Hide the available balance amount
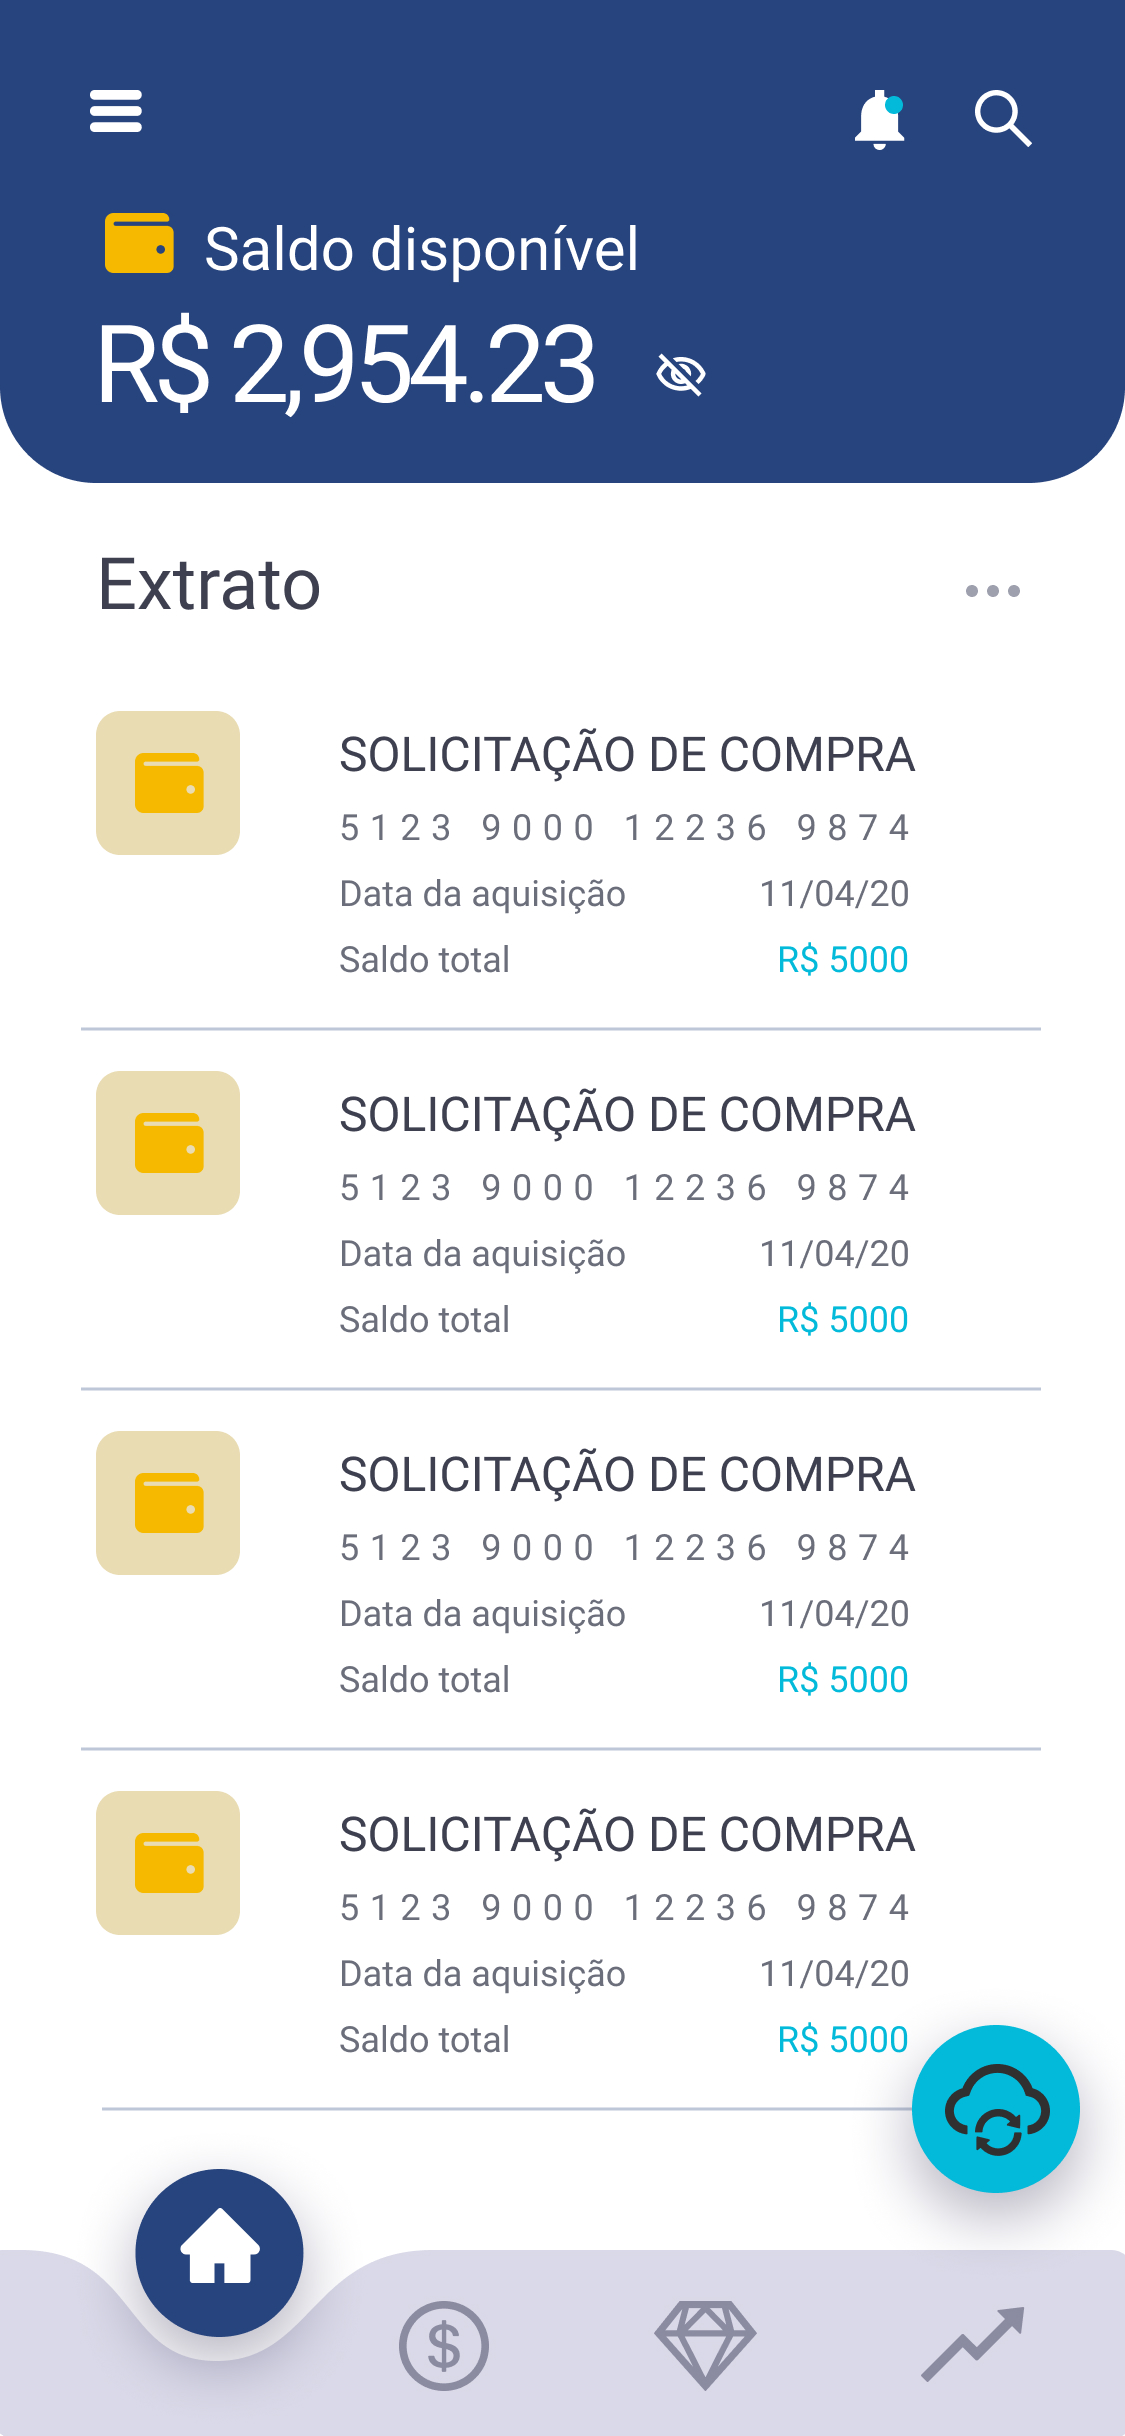 (x=681, y=374)
